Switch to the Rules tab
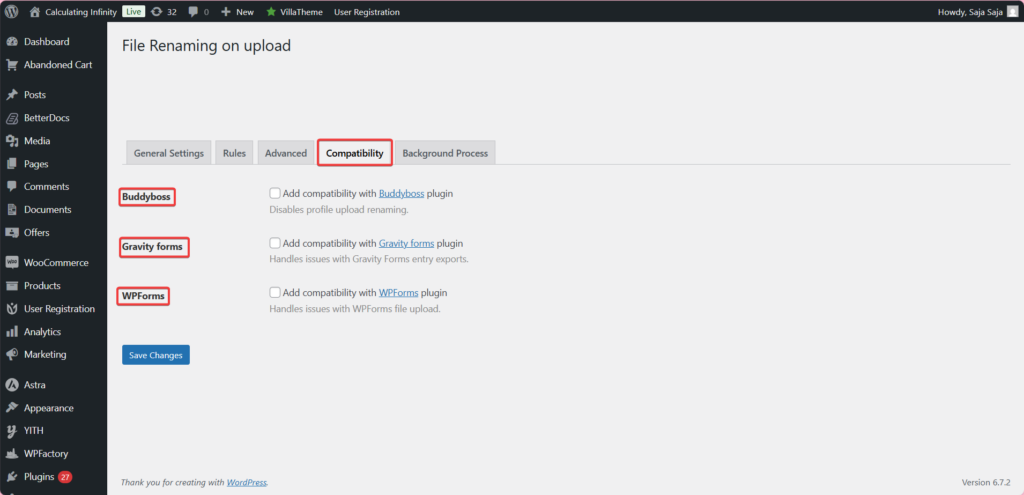The width and height of the screenshot is (1024, 495). point(234,153)
